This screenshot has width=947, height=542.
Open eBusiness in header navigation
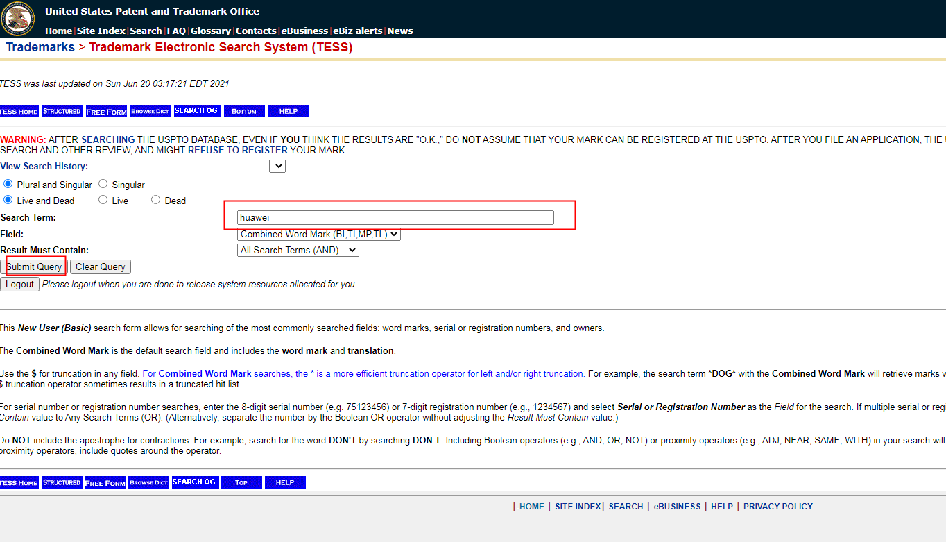tap(305, 31)
